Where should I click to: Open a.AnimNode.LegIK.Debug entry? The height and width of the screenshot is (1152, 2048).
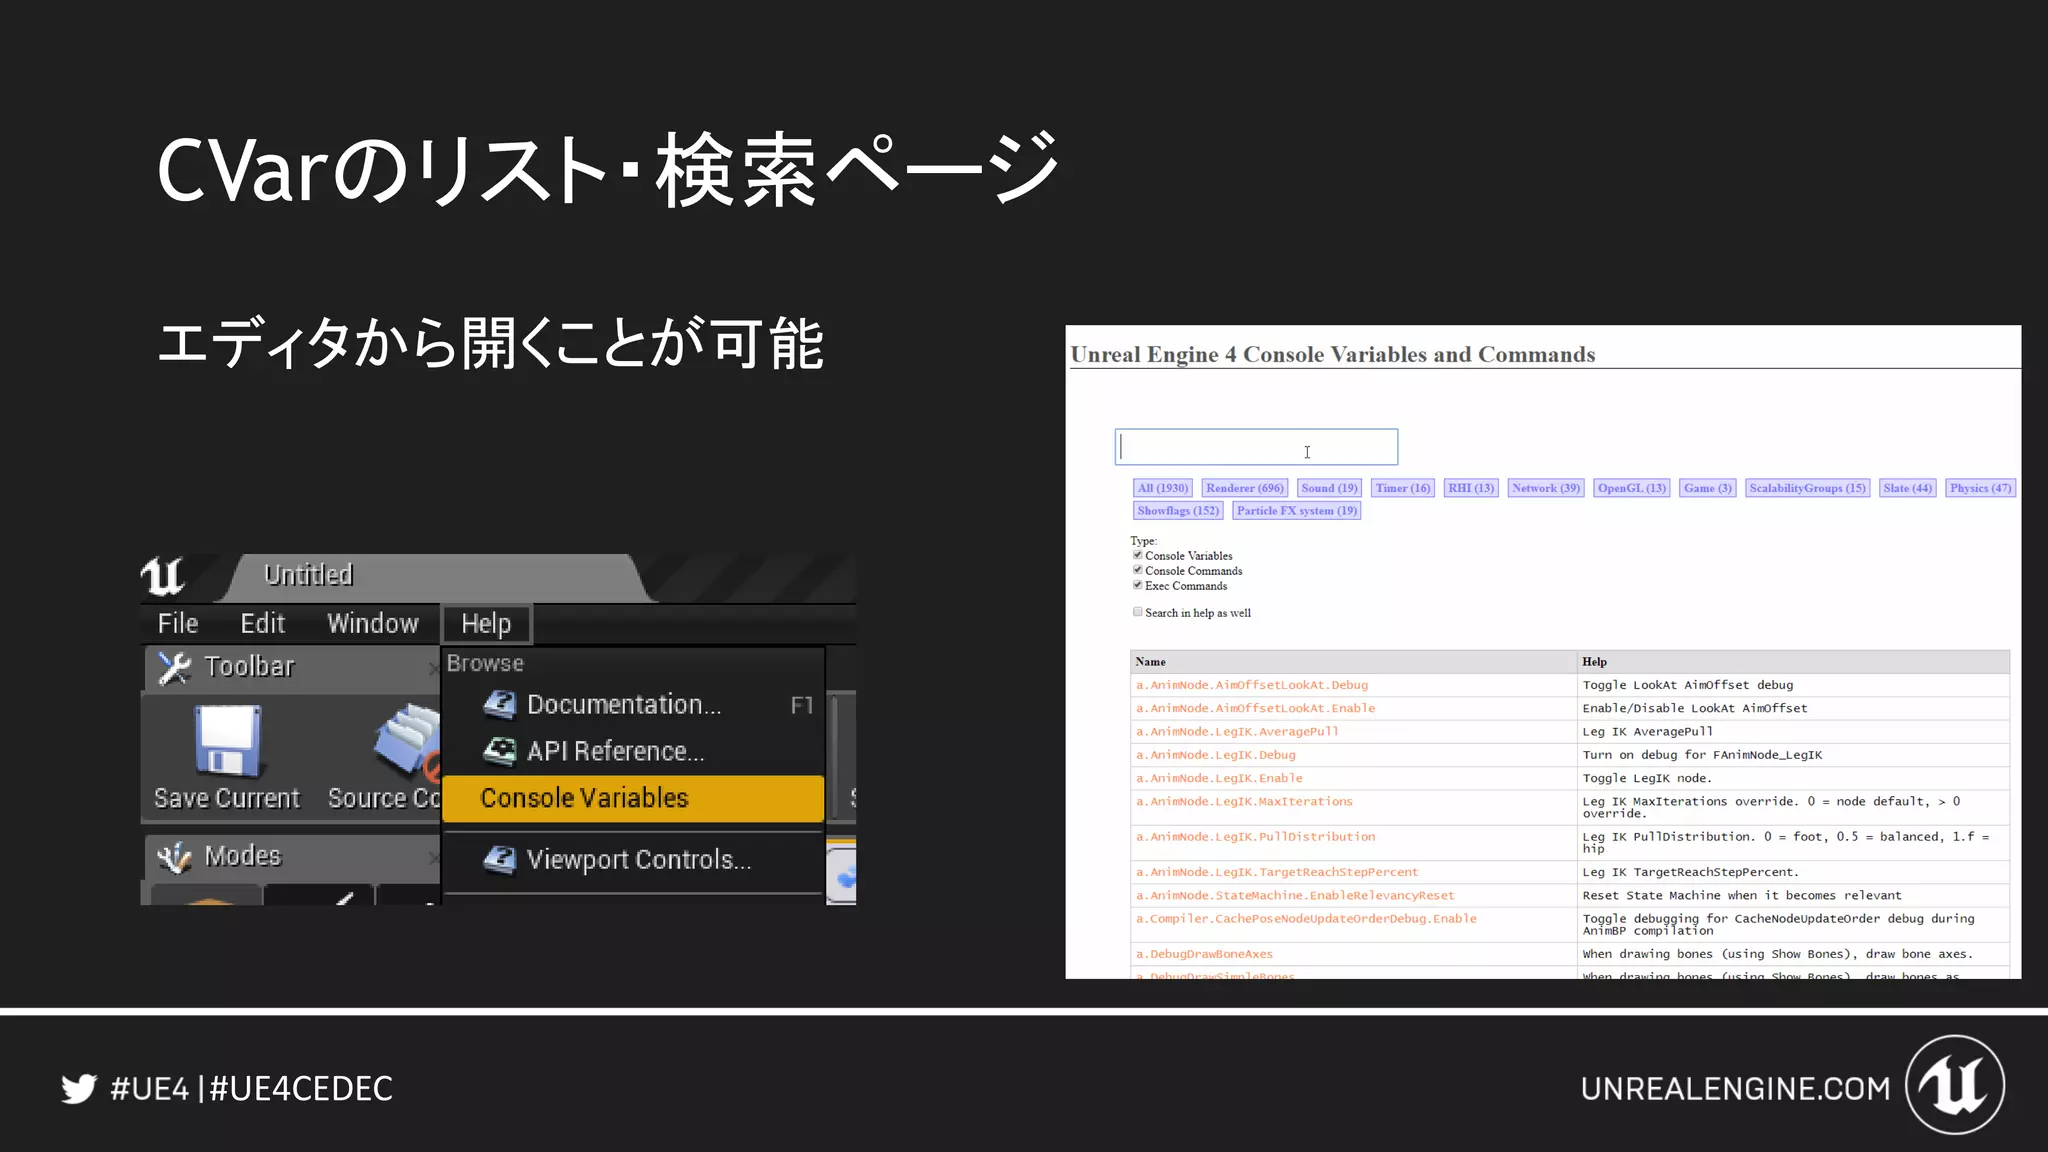click(1215, 755)
